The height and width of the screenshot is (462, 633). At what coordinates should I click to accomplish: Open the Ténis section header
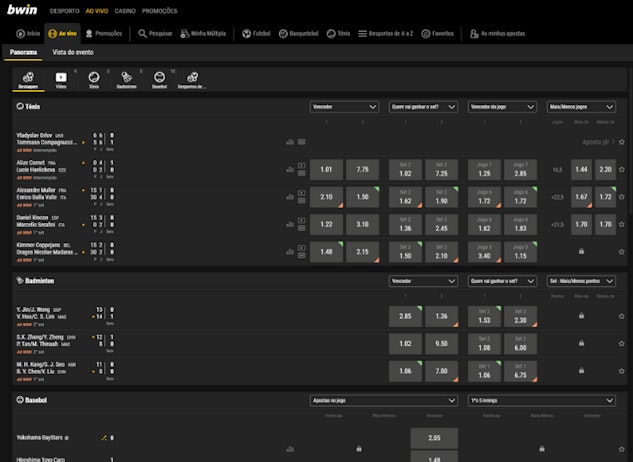28,107
